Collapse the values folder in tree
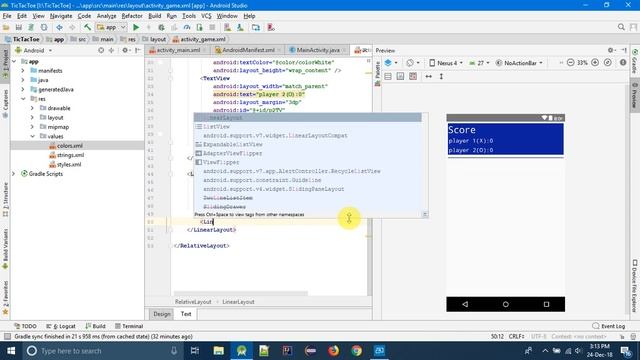Image resolution: width=640 pixels, height=360 pixels. pyautogui.click(x=32, y=136)
